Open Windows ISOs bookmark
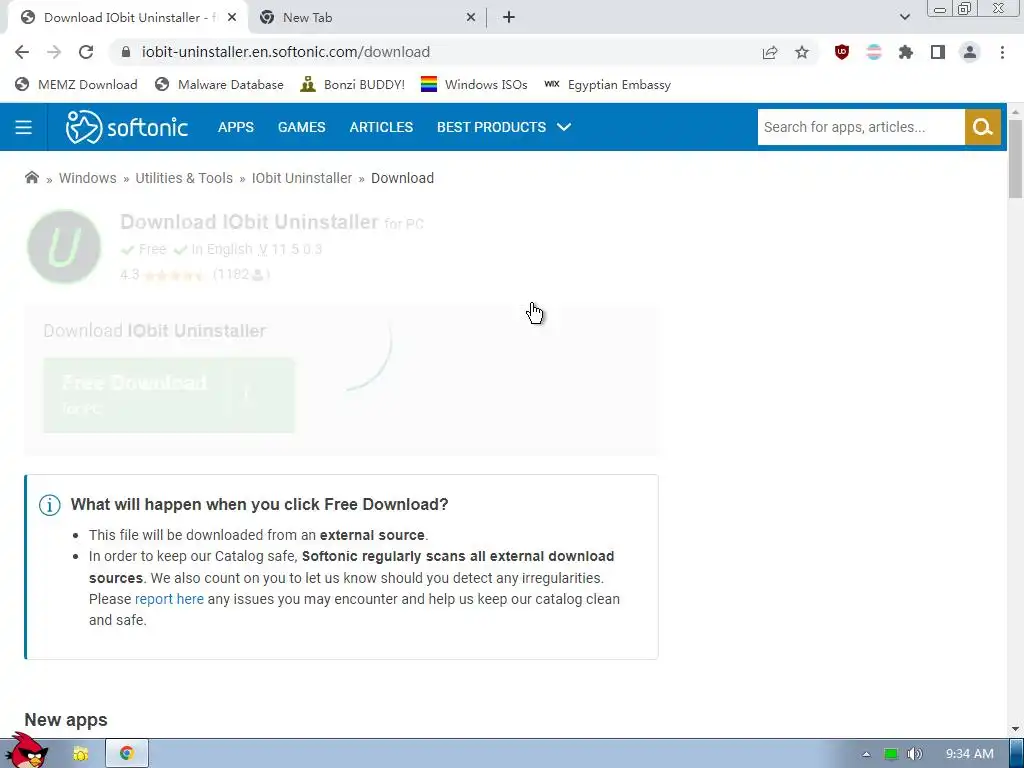 pos(474,84)
